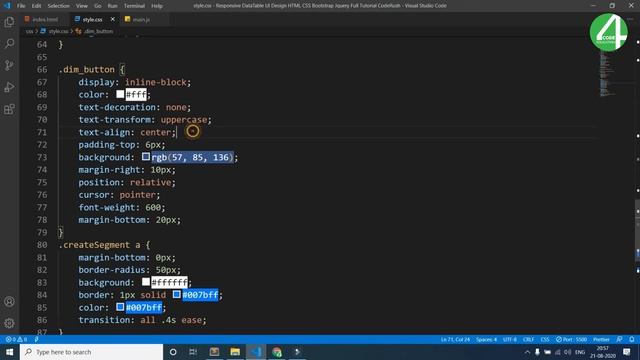Screen dimensions: 640x360
Task: Change the CSS language mode
Action: 545,339
